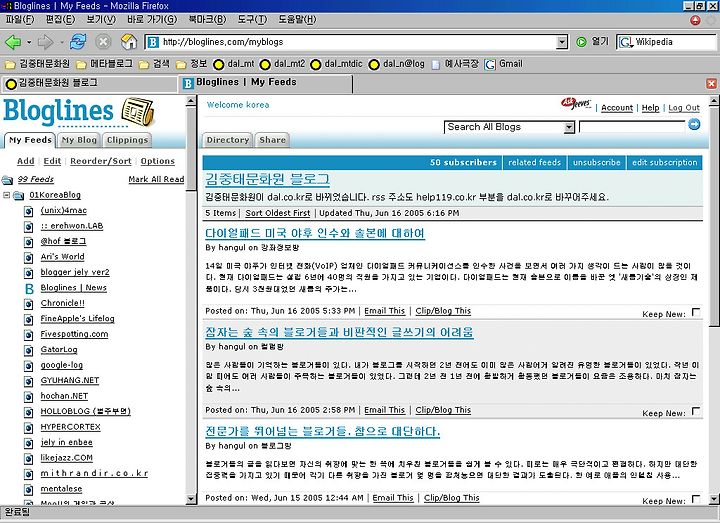Viewport: 720px width, 523px height.
Task: Go to the Home page icon
Action: point(129,42)
